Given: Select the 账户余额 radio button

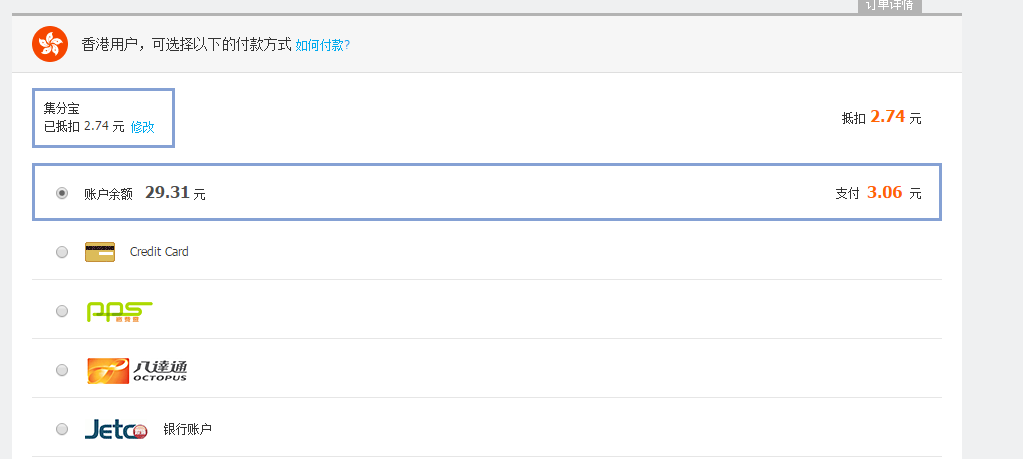Looking at the screenshot, I should [62, 193].
